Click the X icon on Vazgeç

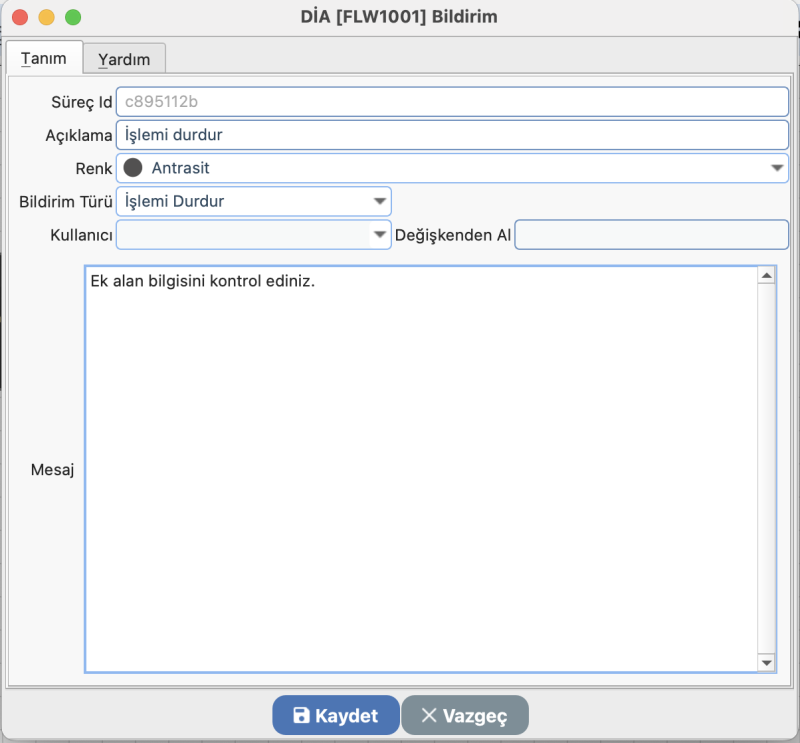[429, 716]
